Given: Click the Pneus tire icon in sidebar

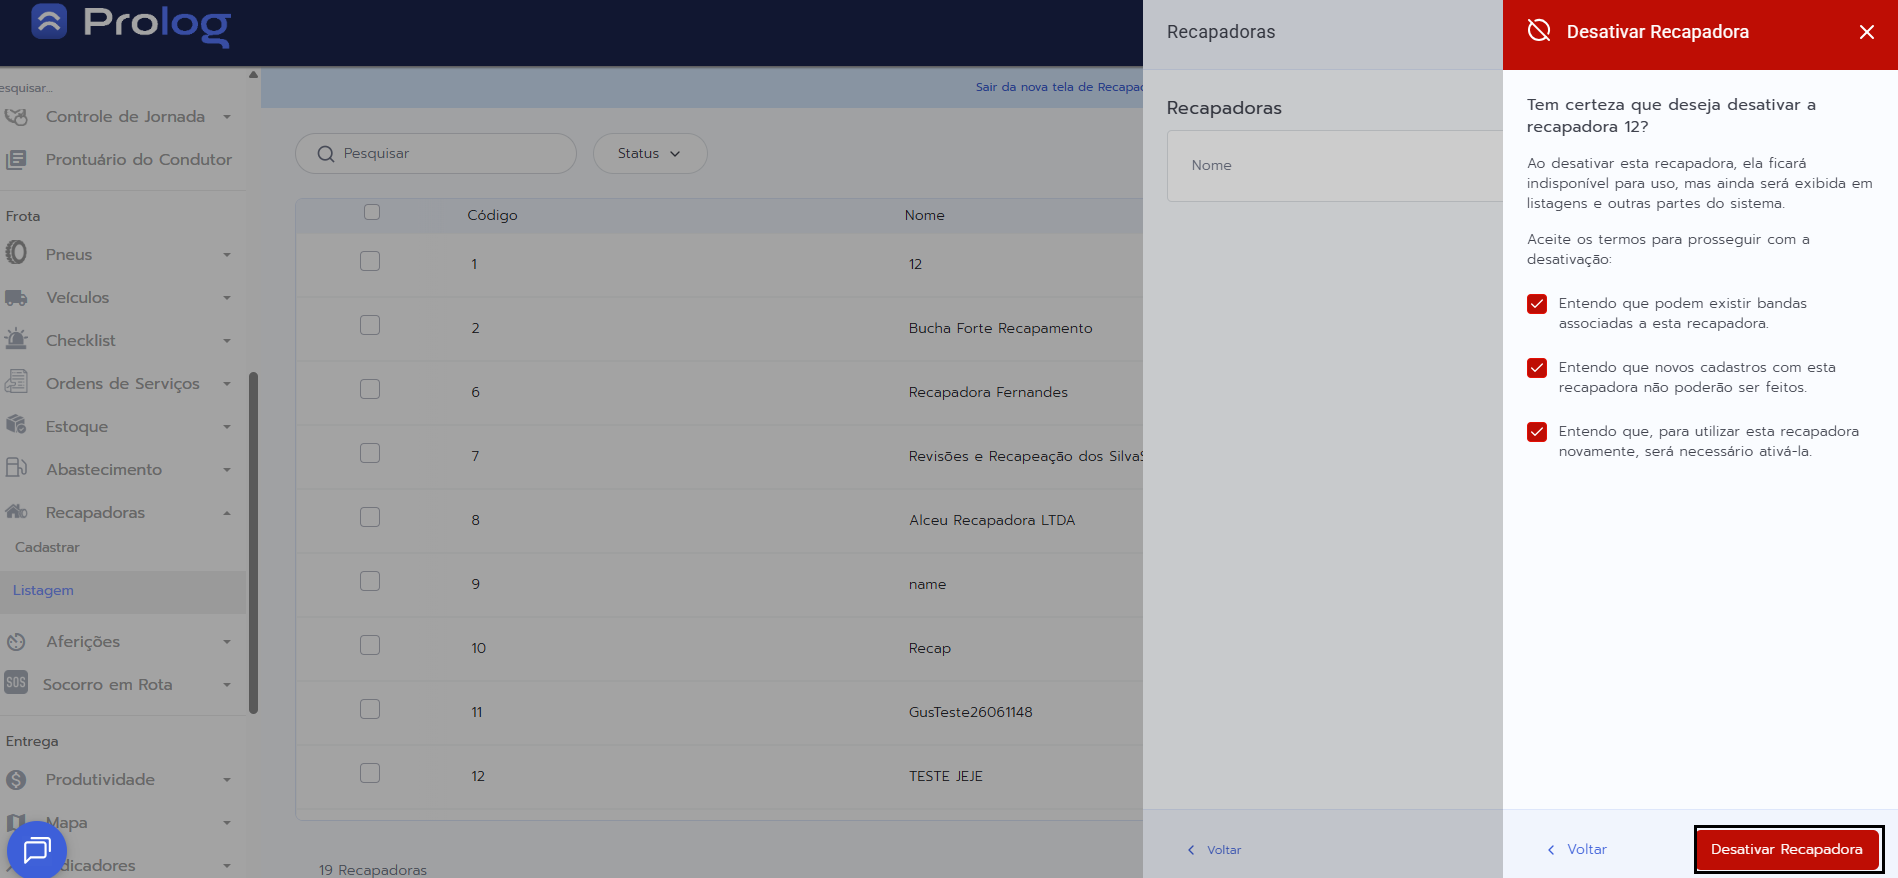Looking at the screenshot, I should pos(16,254).
